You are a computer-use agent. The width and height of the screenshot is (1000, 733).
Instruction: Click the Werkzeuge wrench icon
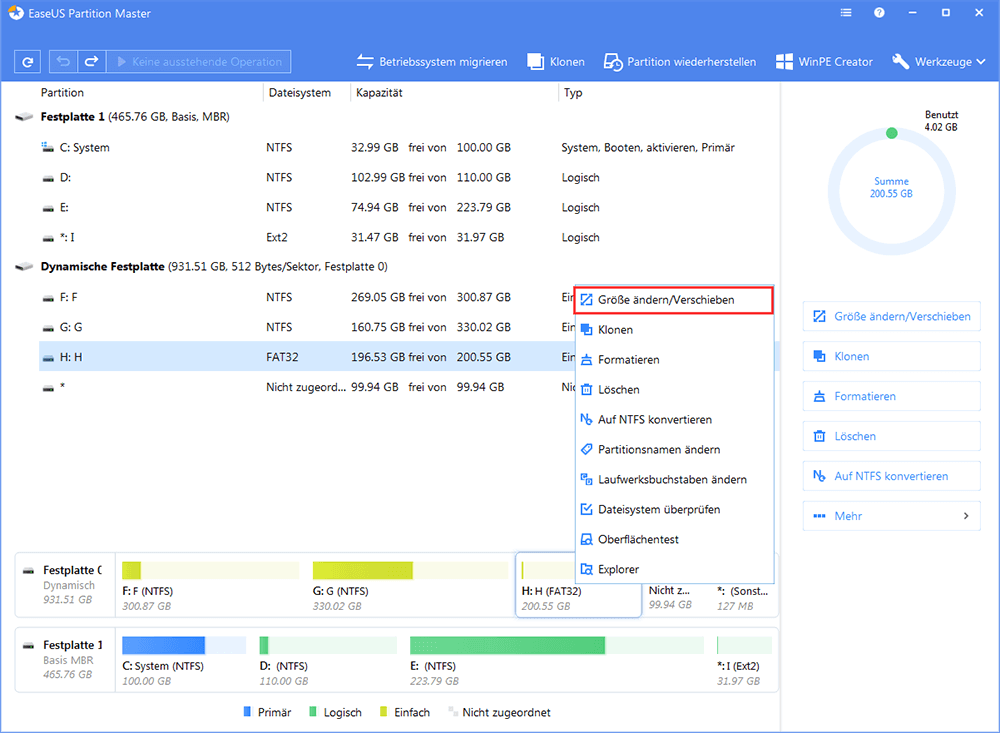pyautogui.click(x=901, y=61)
